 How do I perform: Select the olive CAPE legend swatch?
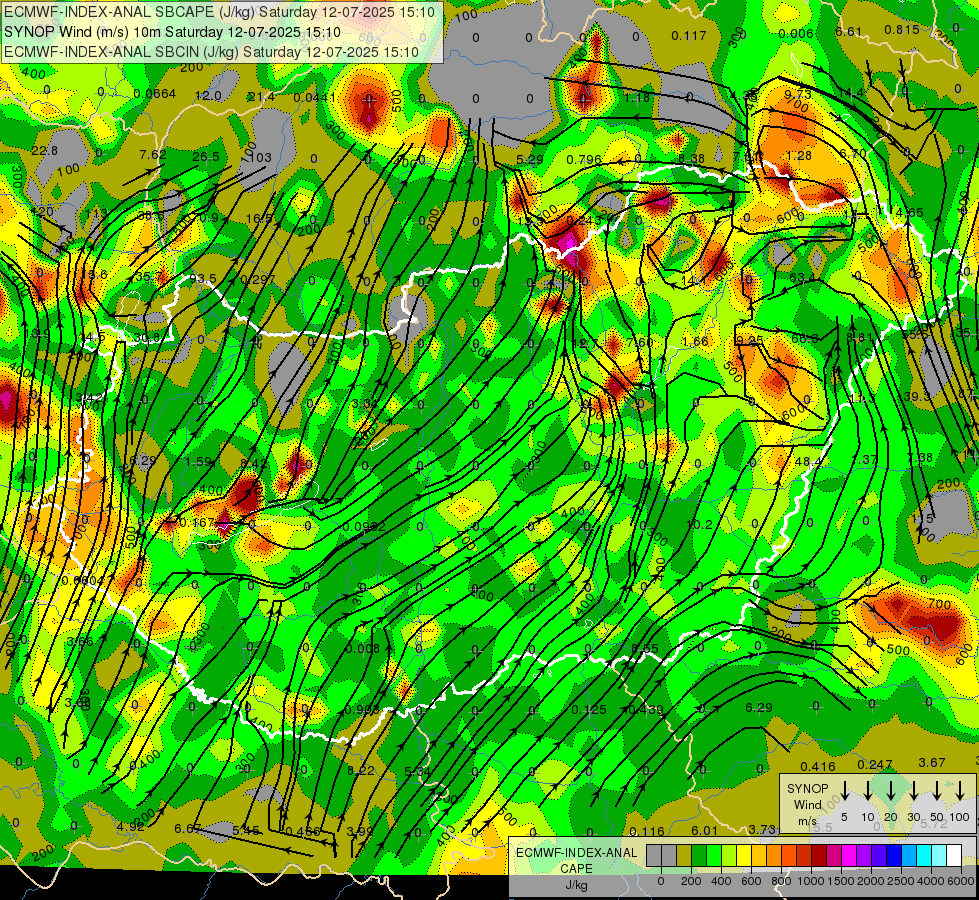684,855
